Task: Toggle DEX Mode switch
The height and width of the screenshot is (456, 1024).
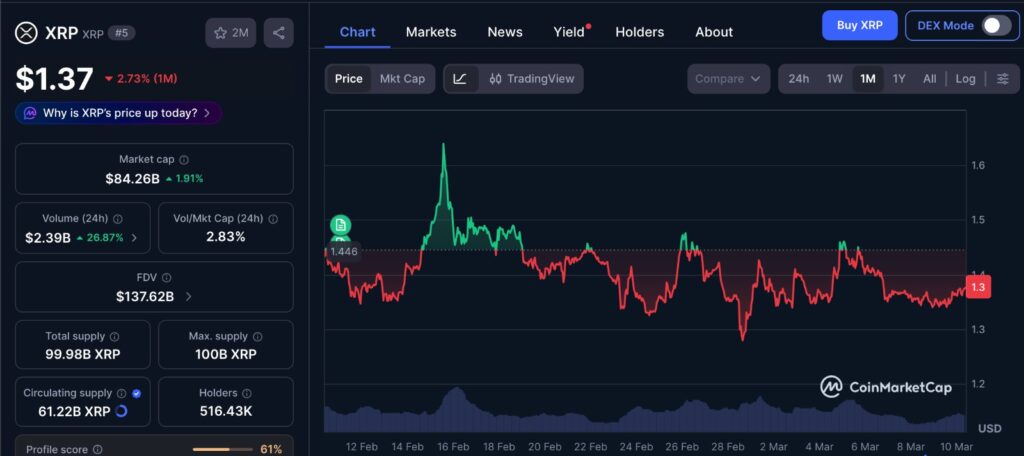Action: click(x=997, y=25)
